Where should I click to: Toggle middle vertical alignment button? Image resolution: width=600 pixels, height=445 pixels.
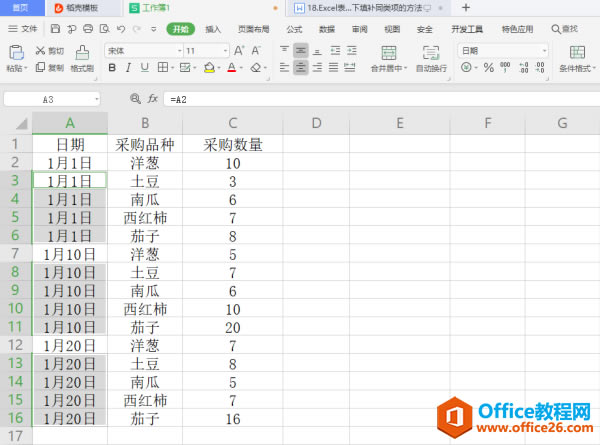click(x=301, y=50)
